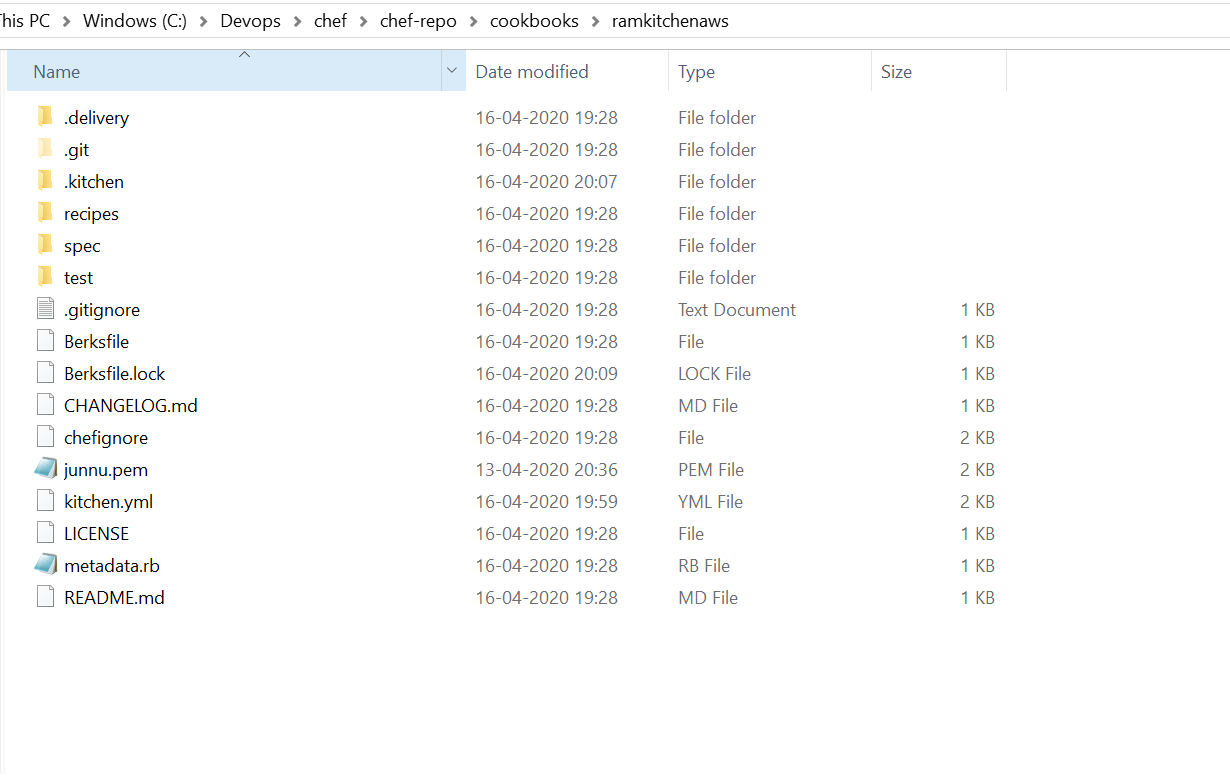This screenshot has width=1230, height=784.
Task: Select the README.md file
Action: coord(113,597)
